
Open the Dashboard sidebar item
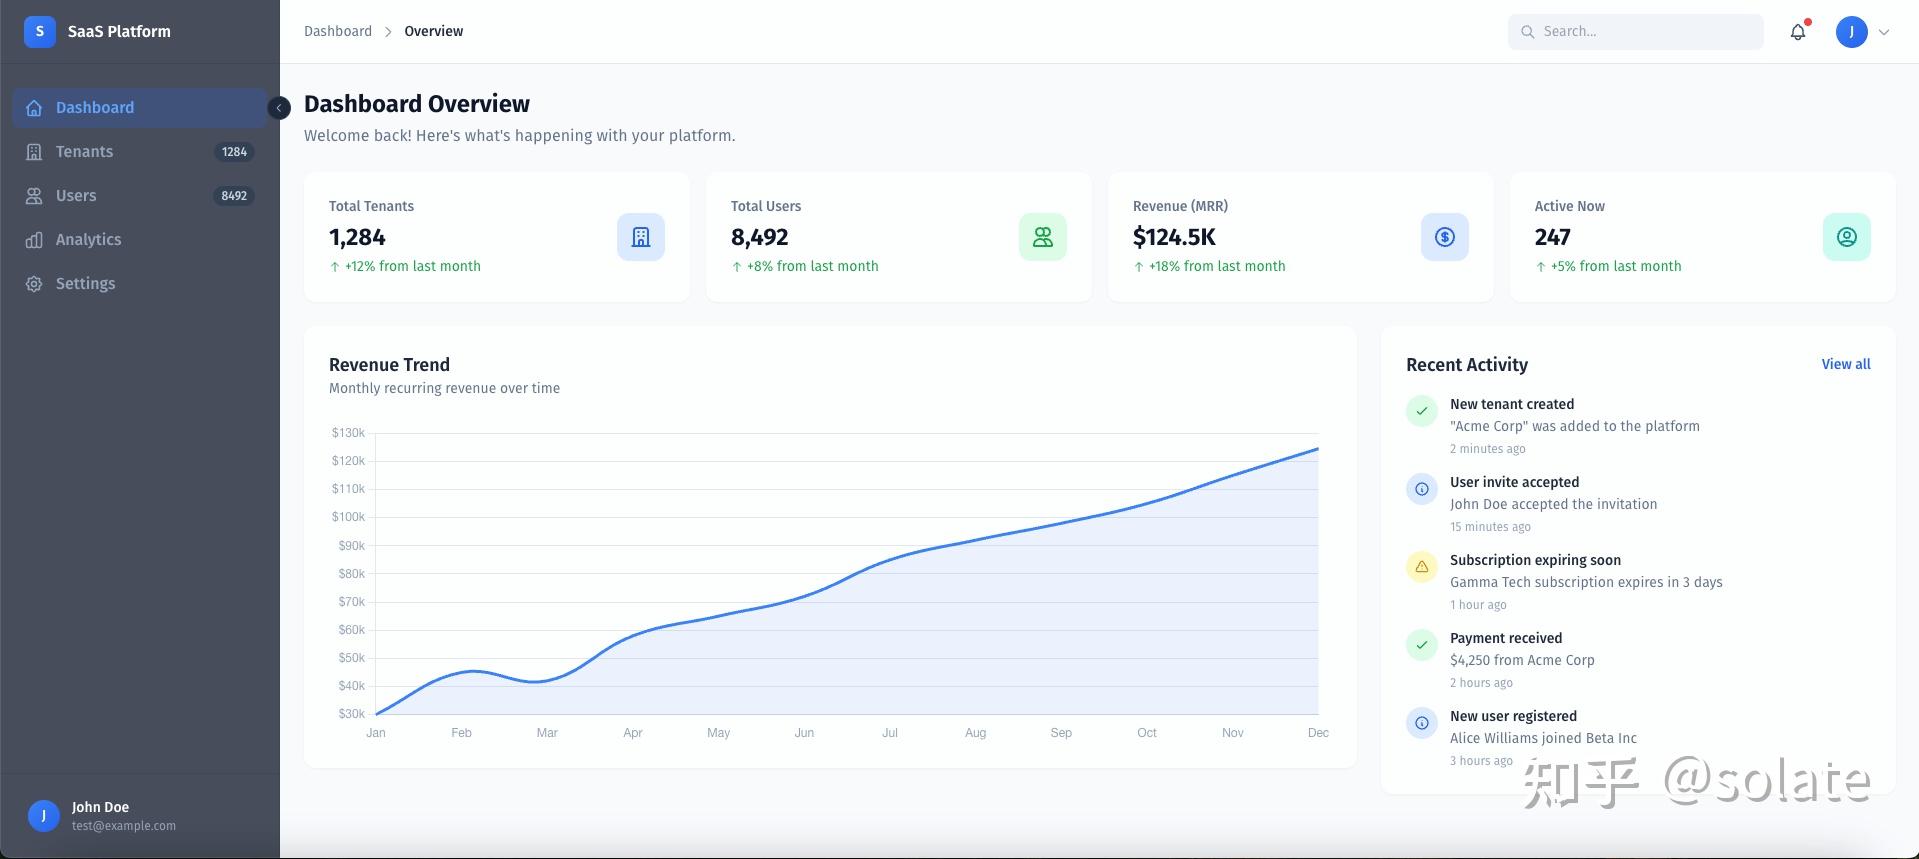(x=139, y=108)
